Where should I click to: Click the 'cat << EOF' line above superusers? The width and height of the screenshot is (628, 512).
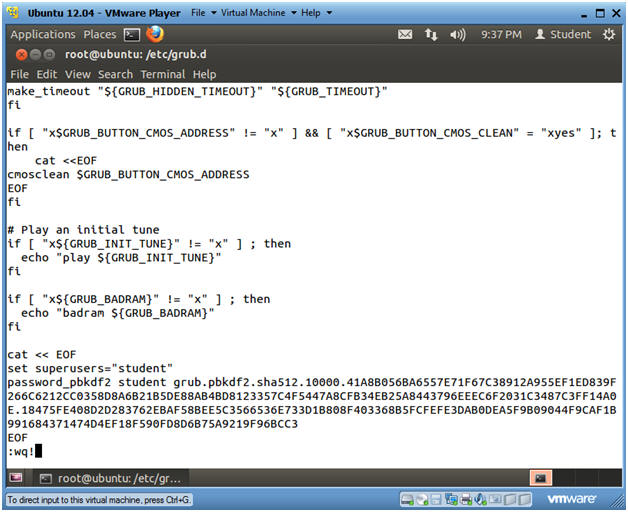coord(42,355)
